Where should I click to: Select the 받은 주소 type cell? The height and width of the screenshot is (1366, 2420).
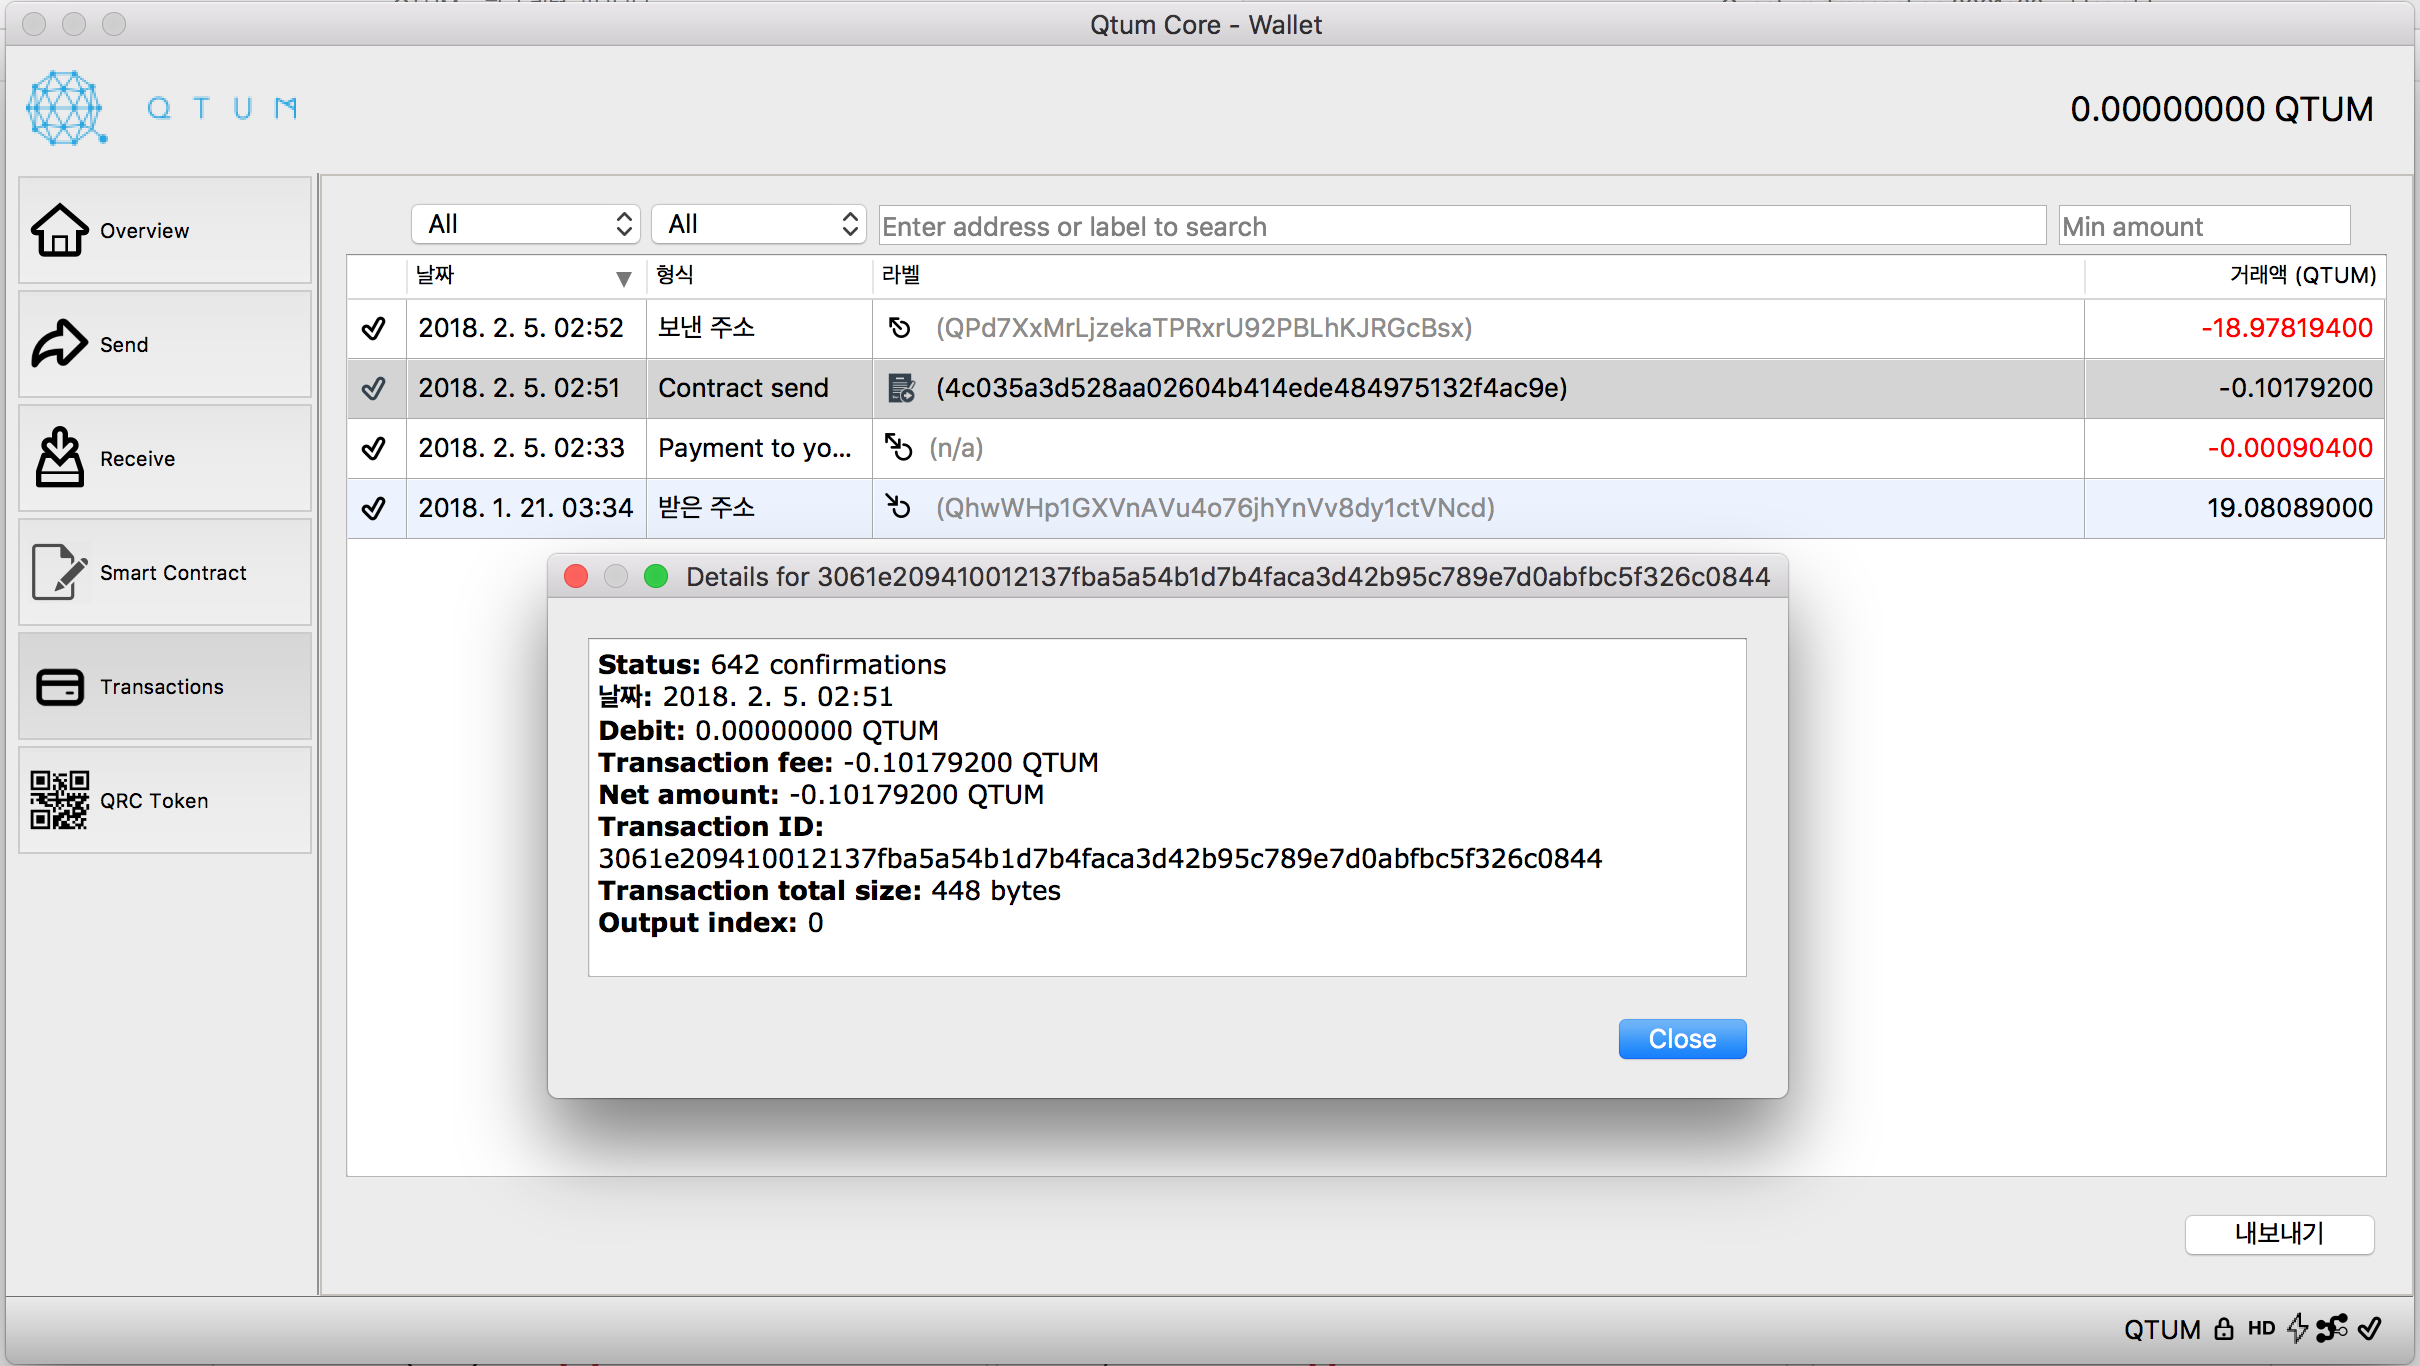click(760, 508)
